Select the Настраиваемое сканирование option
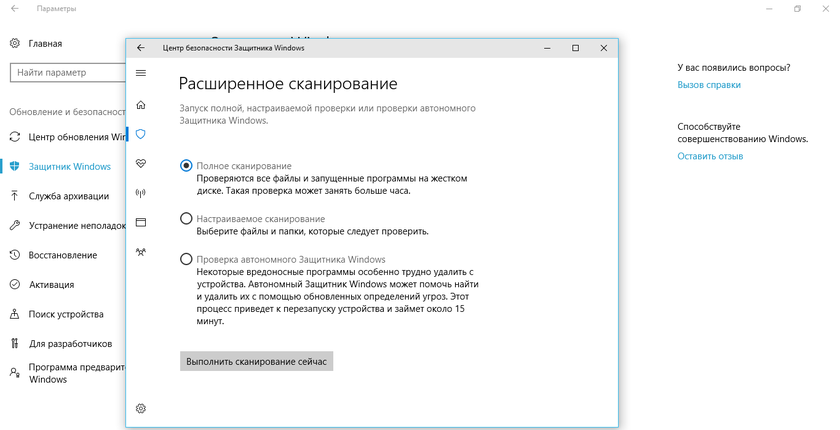This screenshot has height=430, width=840. 186,218
